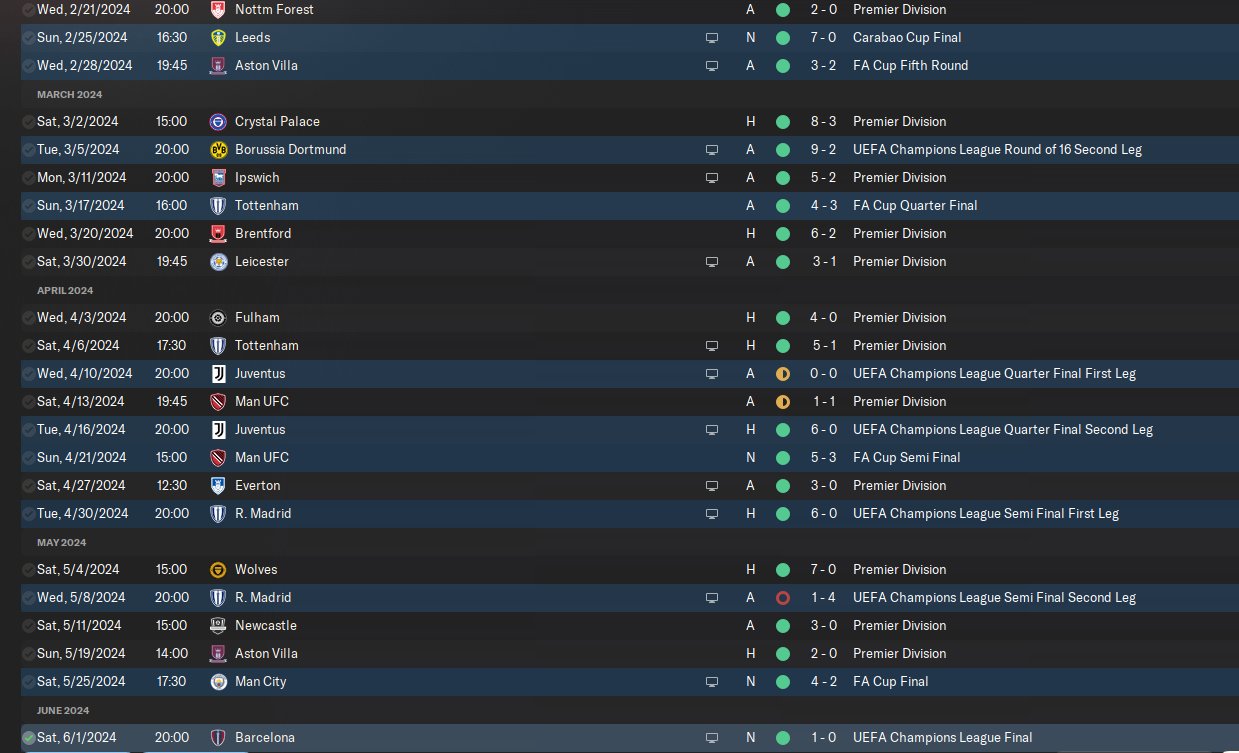Image resolution: width=1239 pixels, height=753 pixels.
Task: Click the Crystal Palace club badge
Action: 218,121
